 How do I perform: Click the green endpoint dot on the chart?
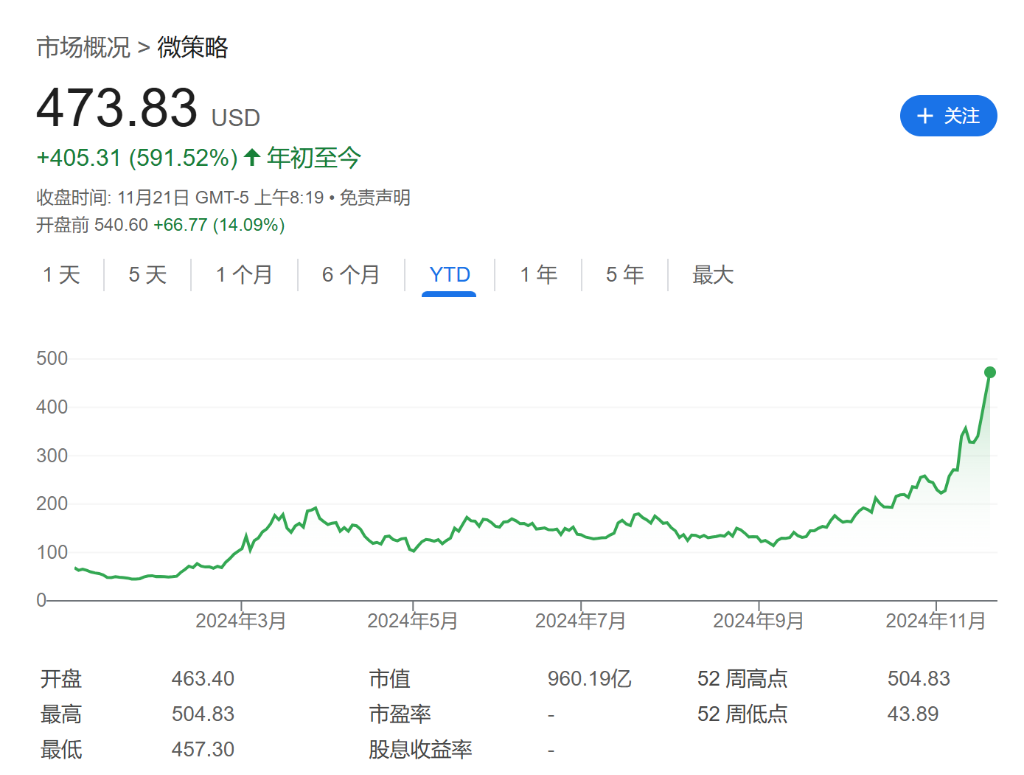(990, 372)
